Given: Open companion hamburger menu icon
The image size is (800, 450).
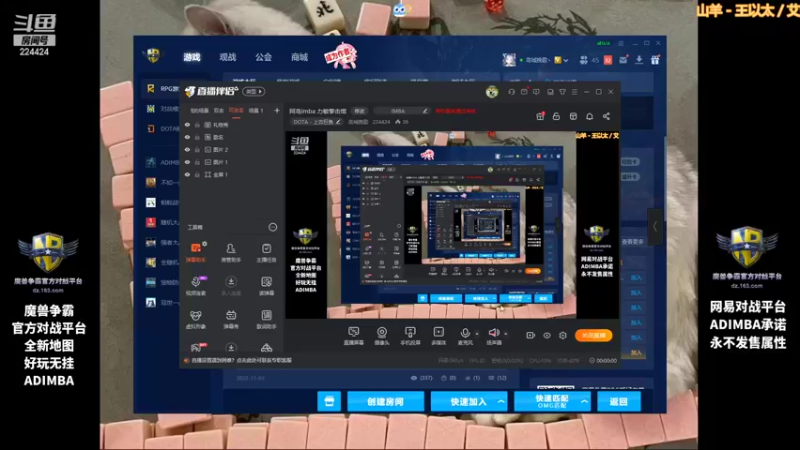Looking at the screenshot, I should [x=574, y=92].
